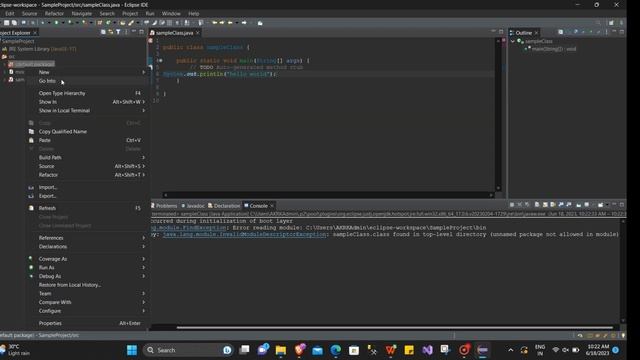The height and width of the screenshot is (360, 640).
Task: Click the InvalidModuleDescriptorException link
Action: click(244, 234)
